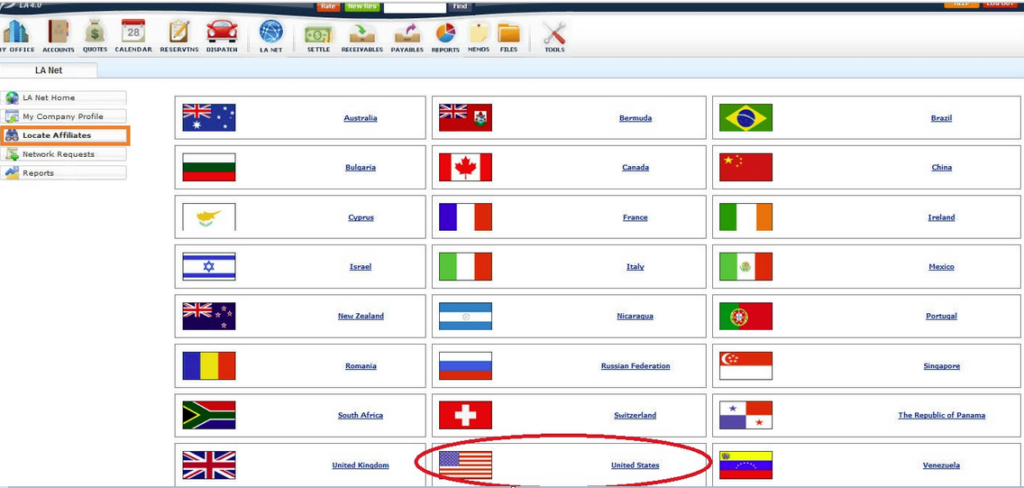Screen dimensions: 1024x488
Task: Click the search input field beside Find
Action: tap(414, 6)
